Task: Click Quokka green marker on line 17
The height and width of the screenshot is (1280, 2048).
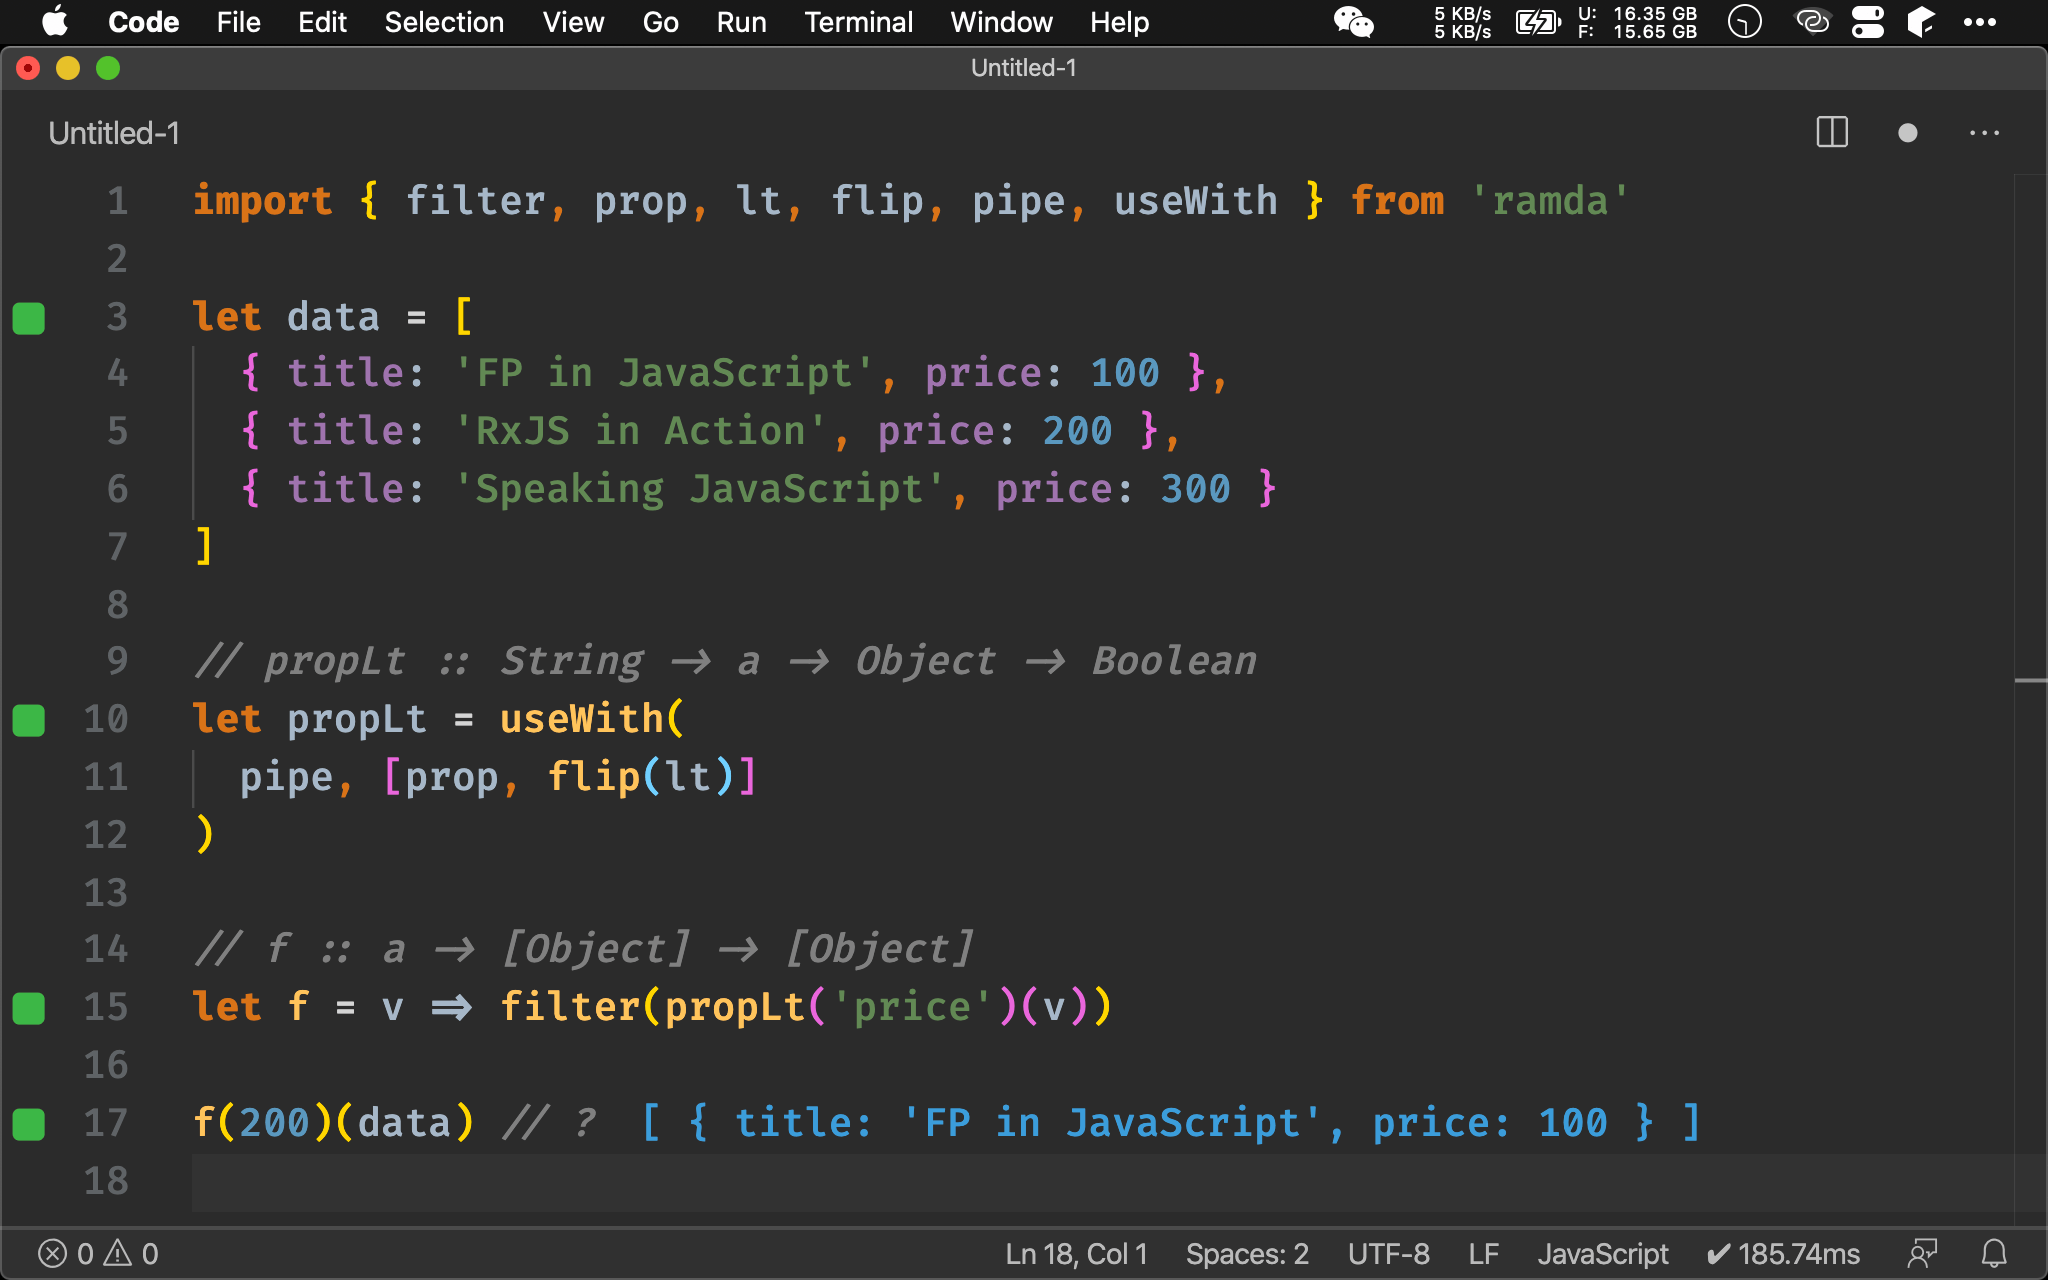Action: click(29, 1124)
